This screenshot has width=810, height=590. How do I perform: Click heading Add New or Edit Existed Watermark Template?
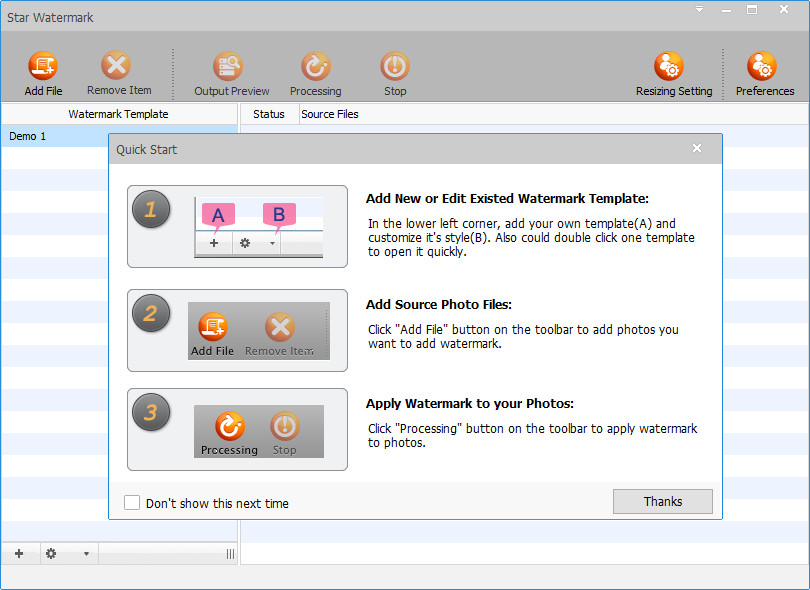[x=507, y=199]
